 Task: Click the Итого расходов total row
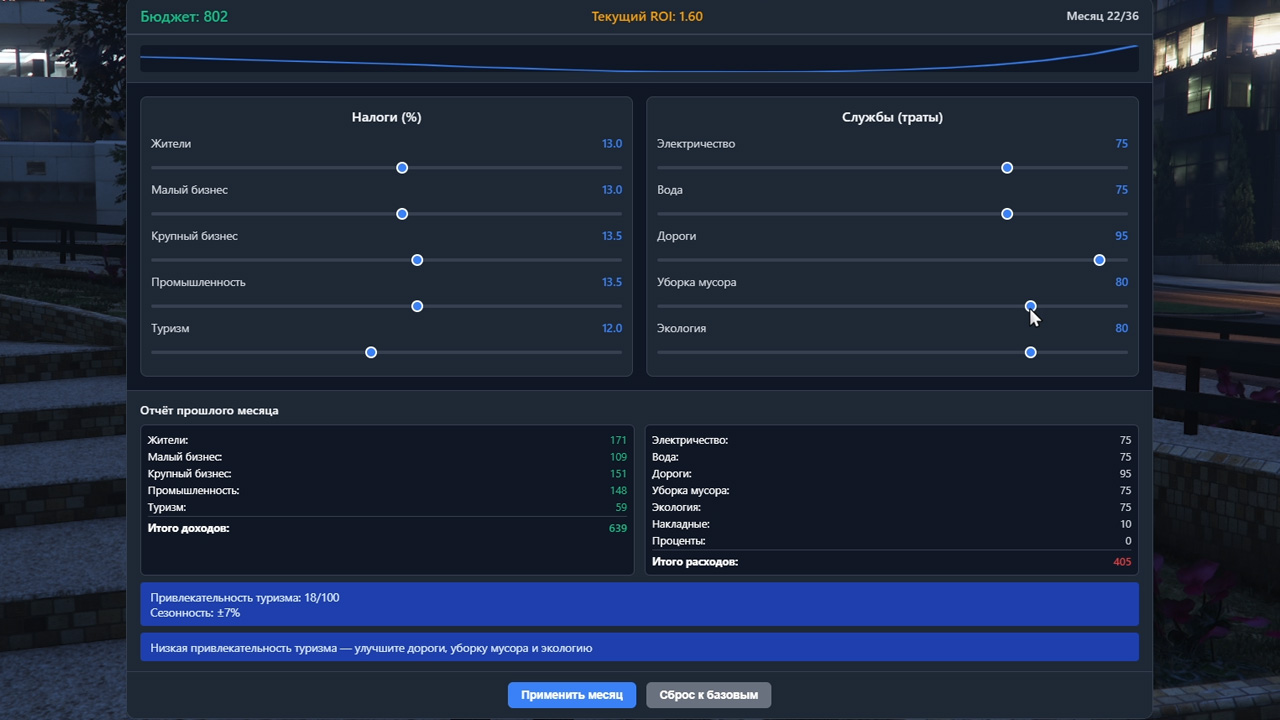pyautogui.click(x=891, y=562)
